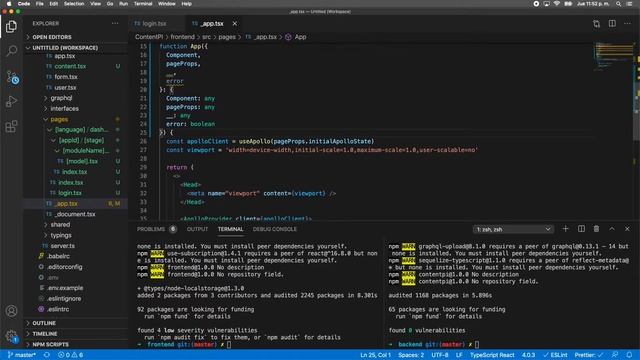Open the Apple menu

(x=9, y=4)
